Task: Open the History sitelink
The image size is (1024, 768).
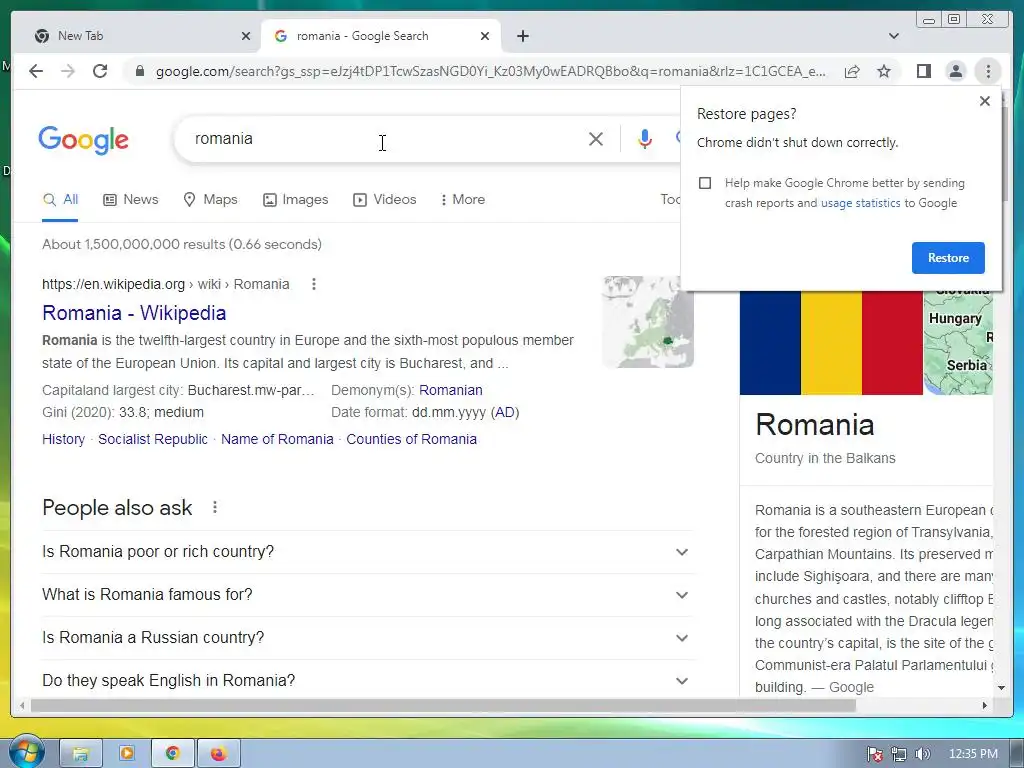Action: tap(63, 440)
